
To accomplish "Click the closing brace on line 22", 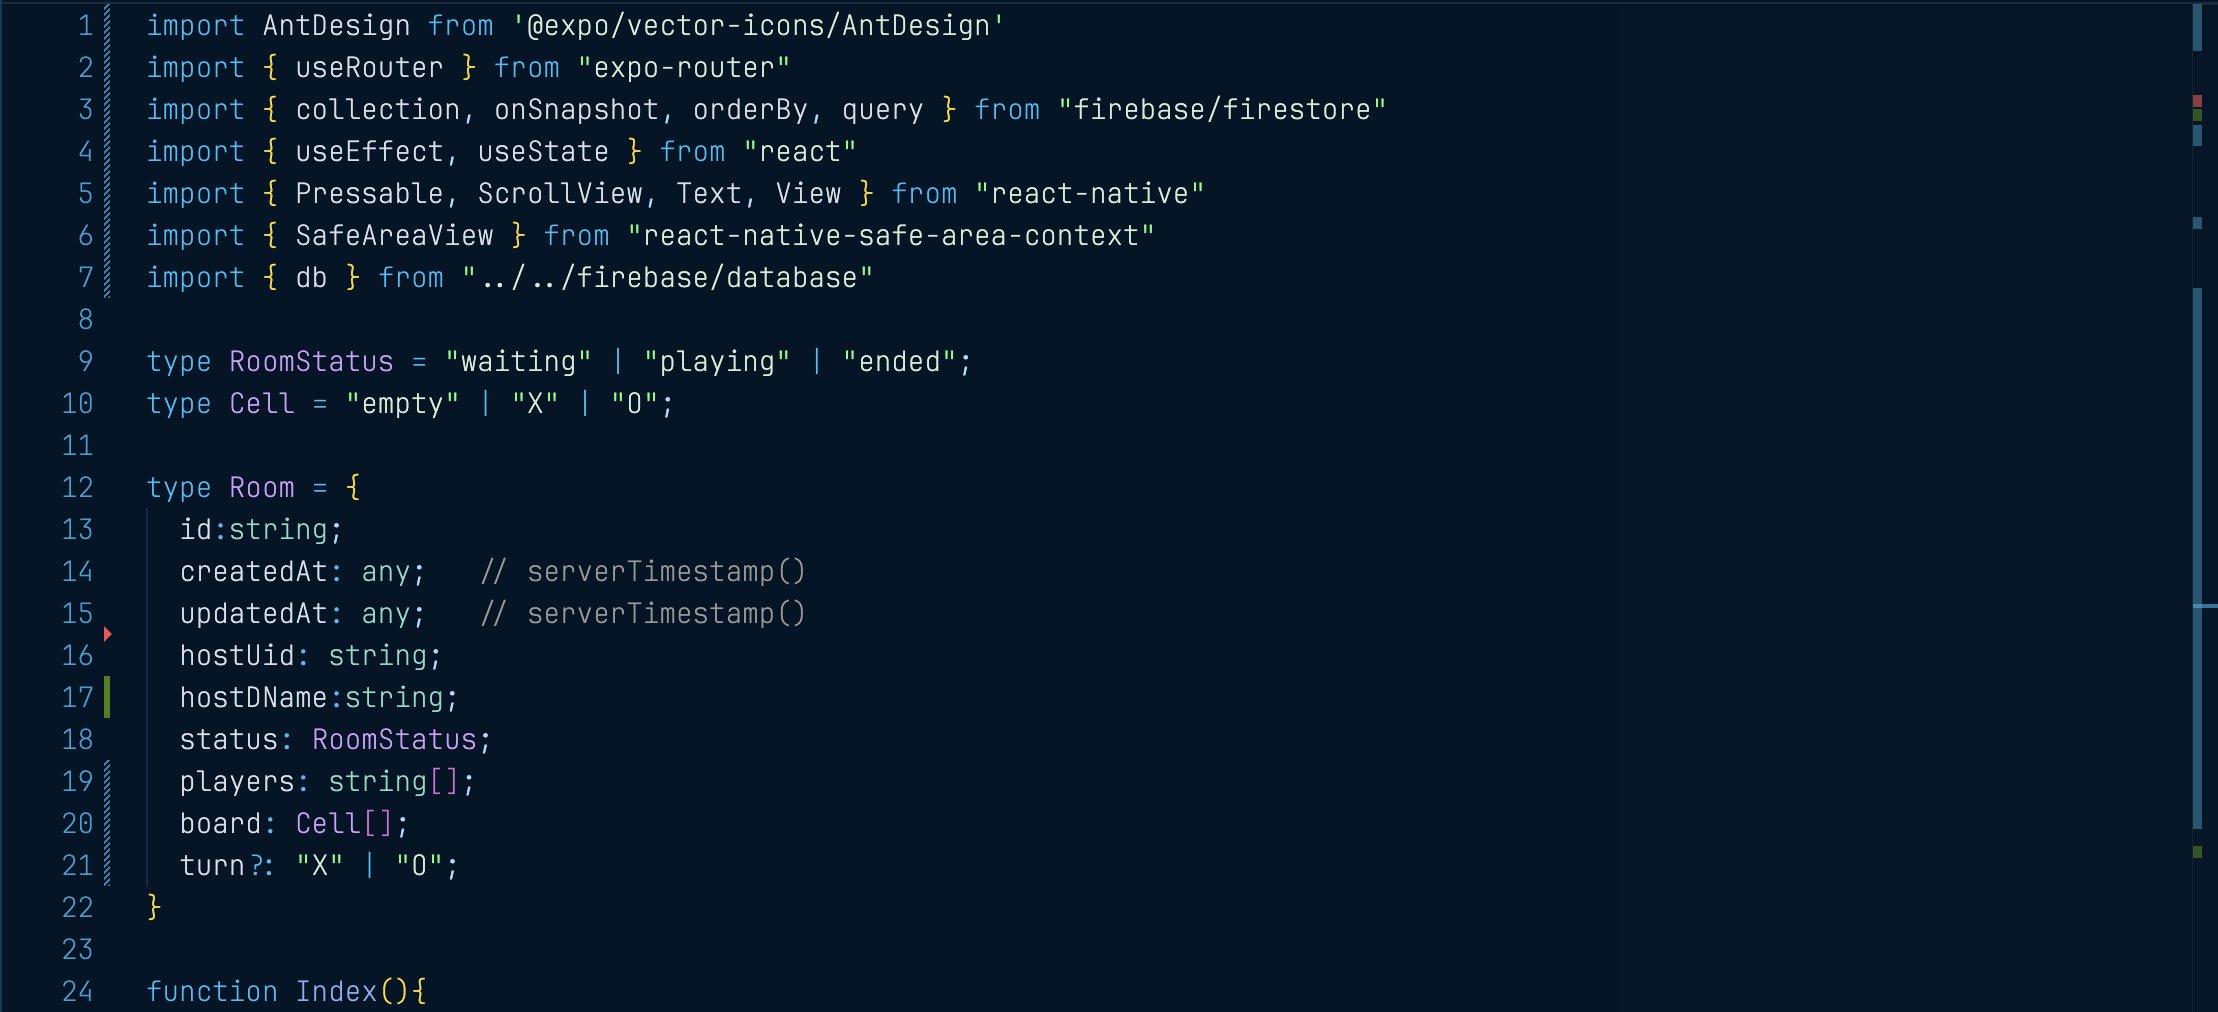I will (x=154, y=907).
